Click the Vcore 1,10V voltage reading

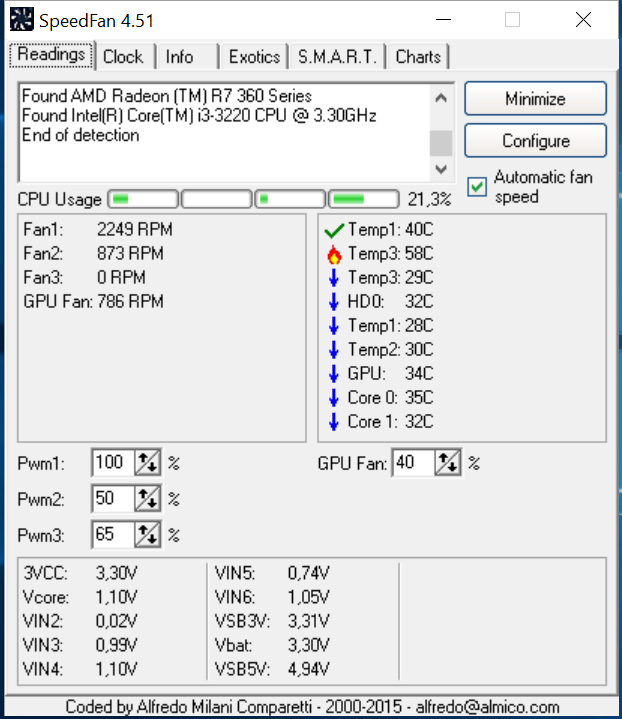[x=80, y=597]
